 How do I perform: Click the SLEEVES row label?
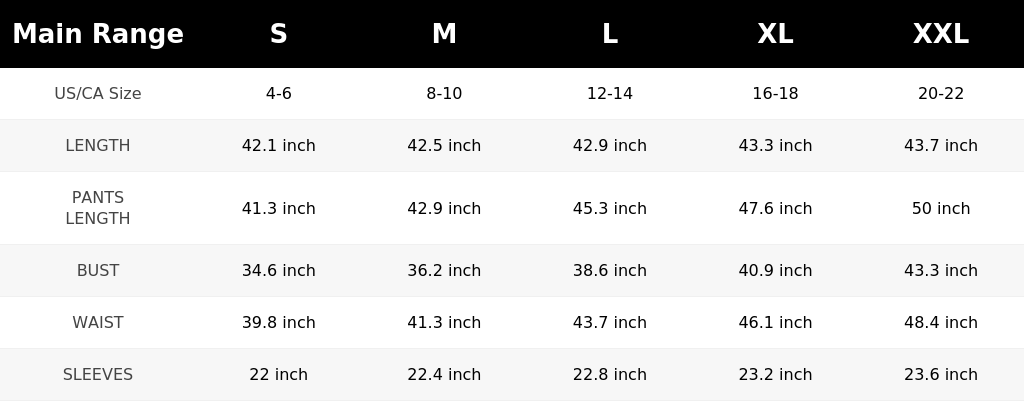click(x=98, y=375)
